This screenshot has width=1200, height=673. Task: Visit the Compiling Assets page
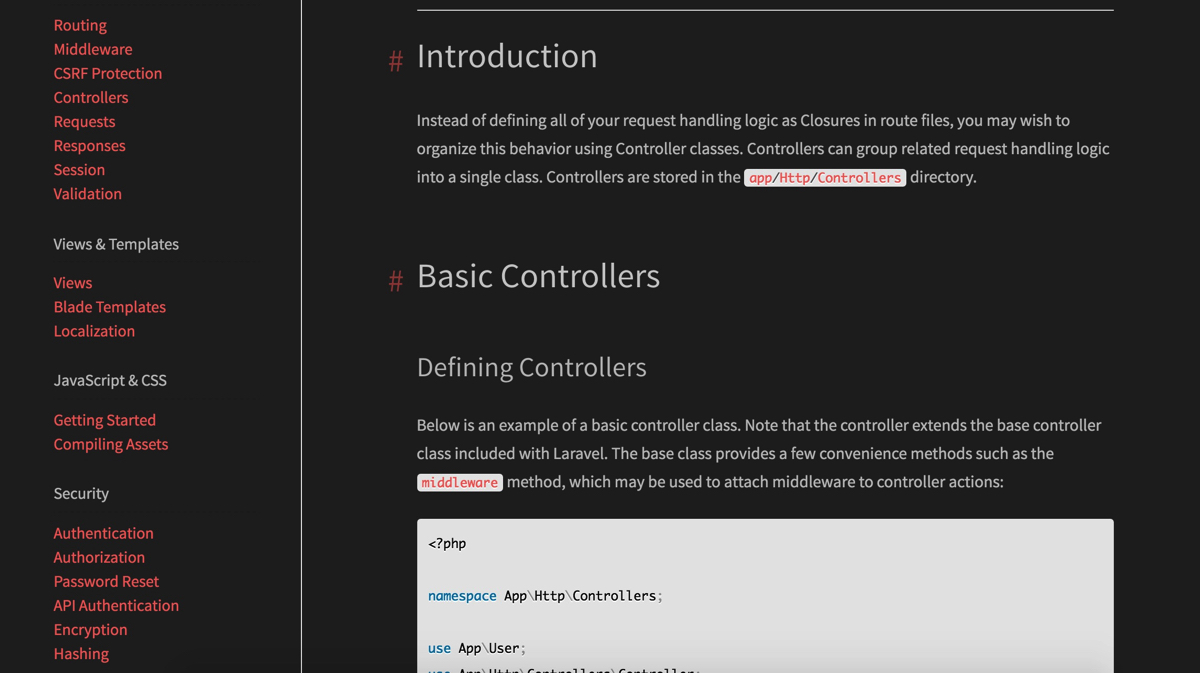110,444
